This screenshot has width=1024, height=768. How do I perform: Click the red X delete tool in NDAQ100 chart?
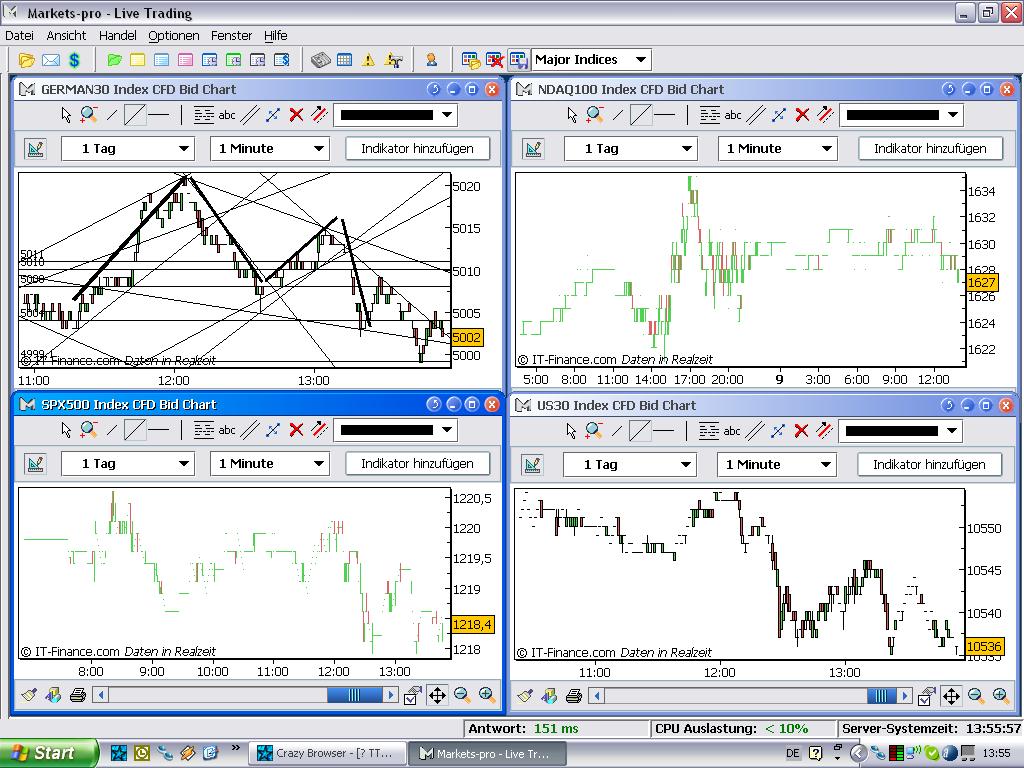[802, 115]
